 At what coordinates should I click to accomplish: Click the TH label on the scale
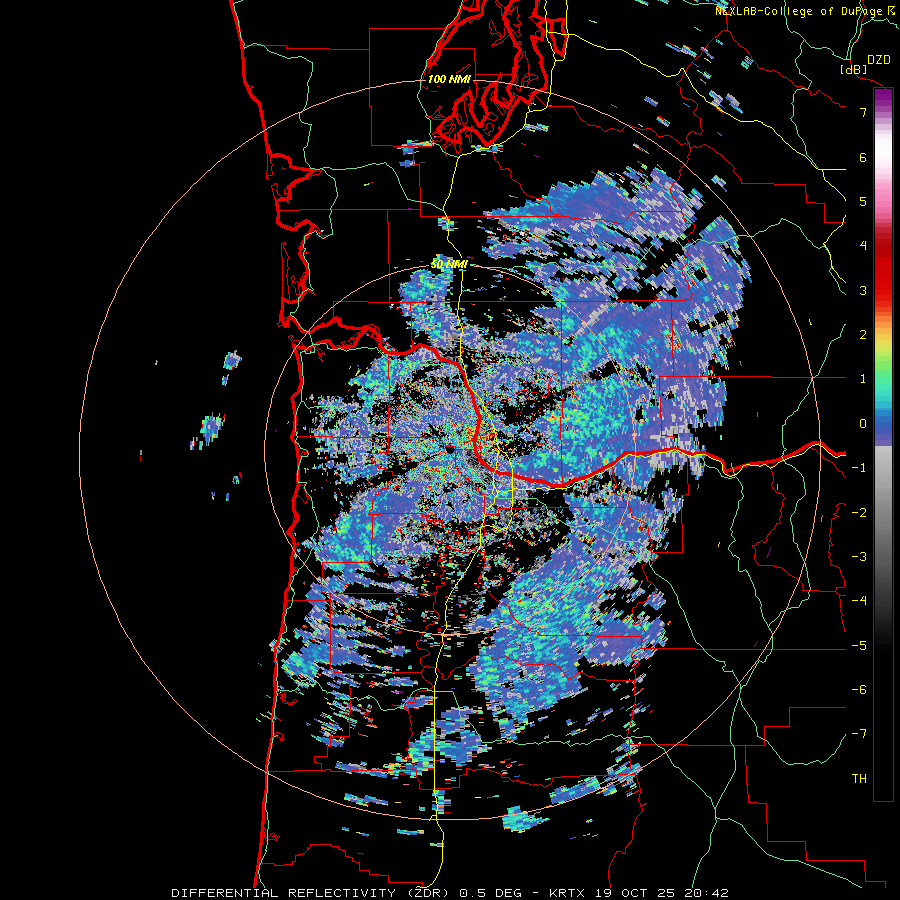(859, 778)
